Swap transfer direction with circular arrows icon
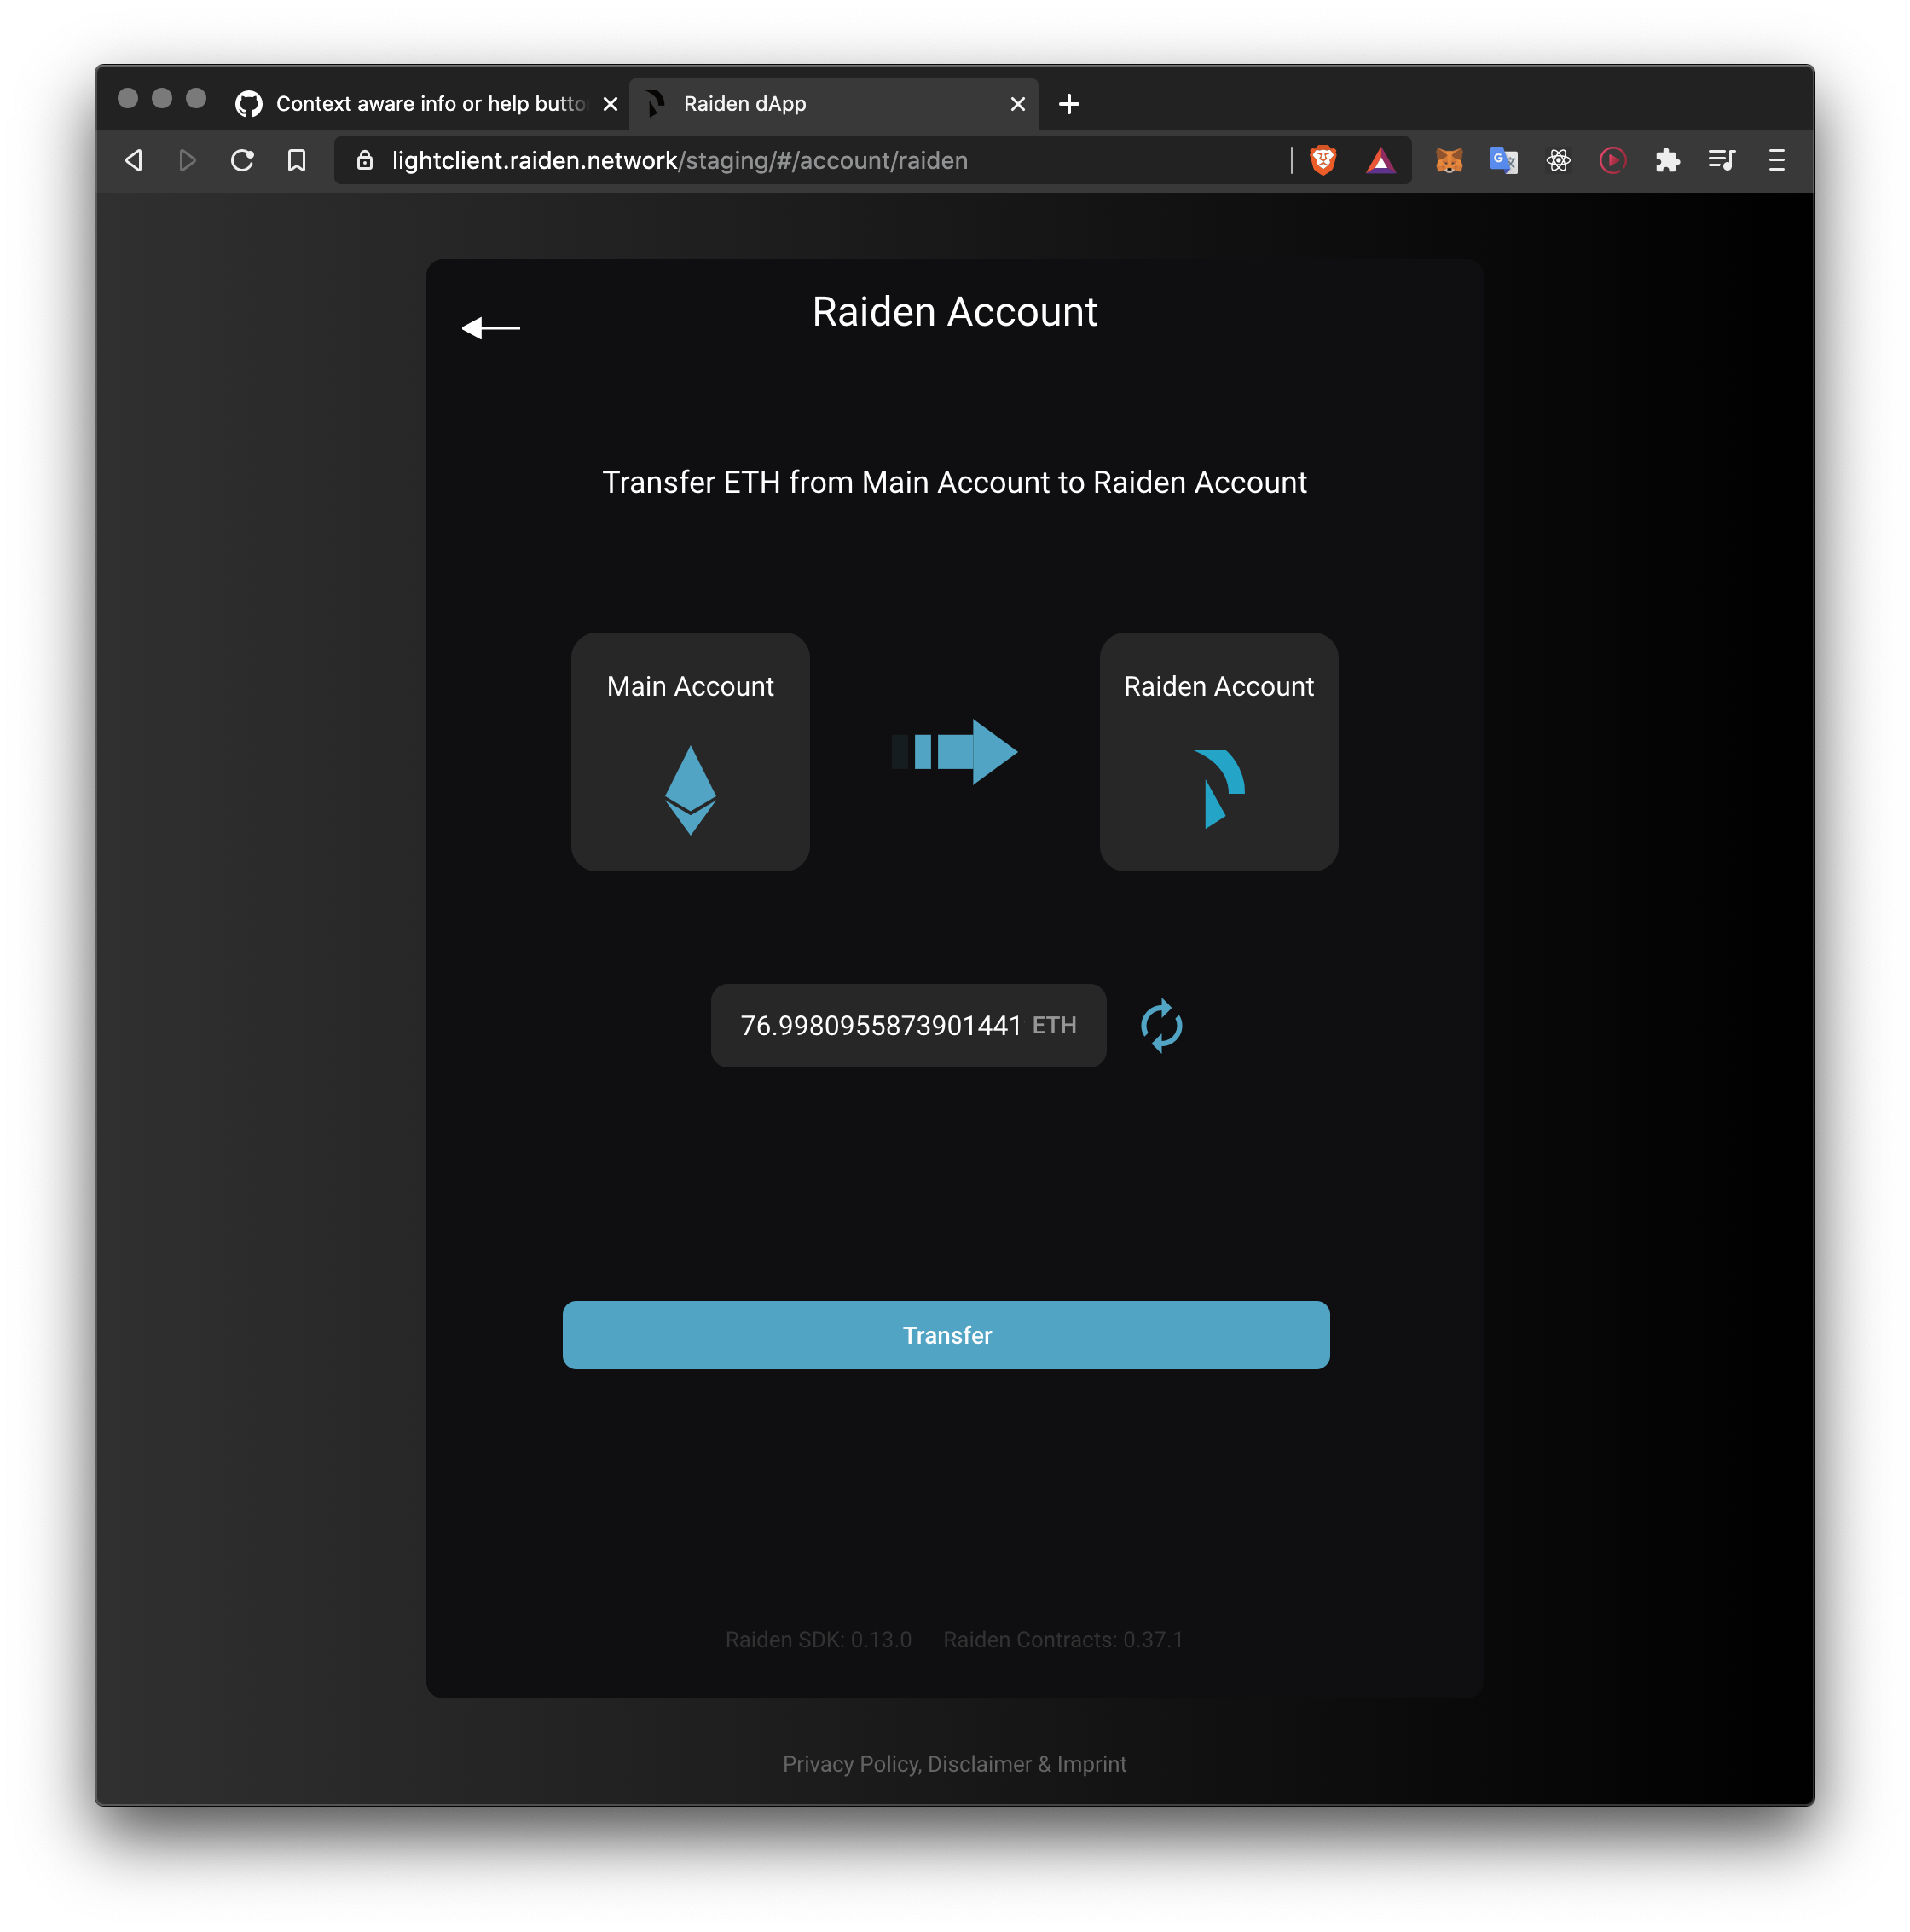The width and height of the screenshot is (1910, 1932). coord(1161,1025)
